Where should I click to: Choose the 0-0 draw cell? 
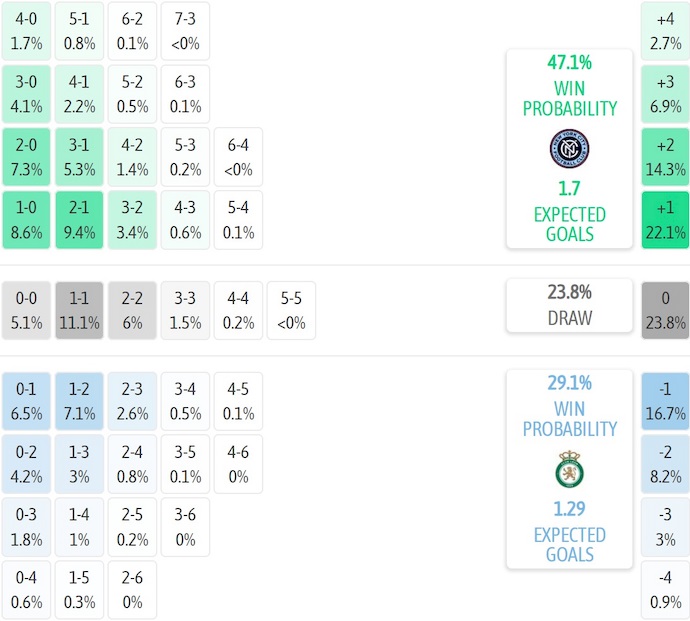click(x=26, y=310)
